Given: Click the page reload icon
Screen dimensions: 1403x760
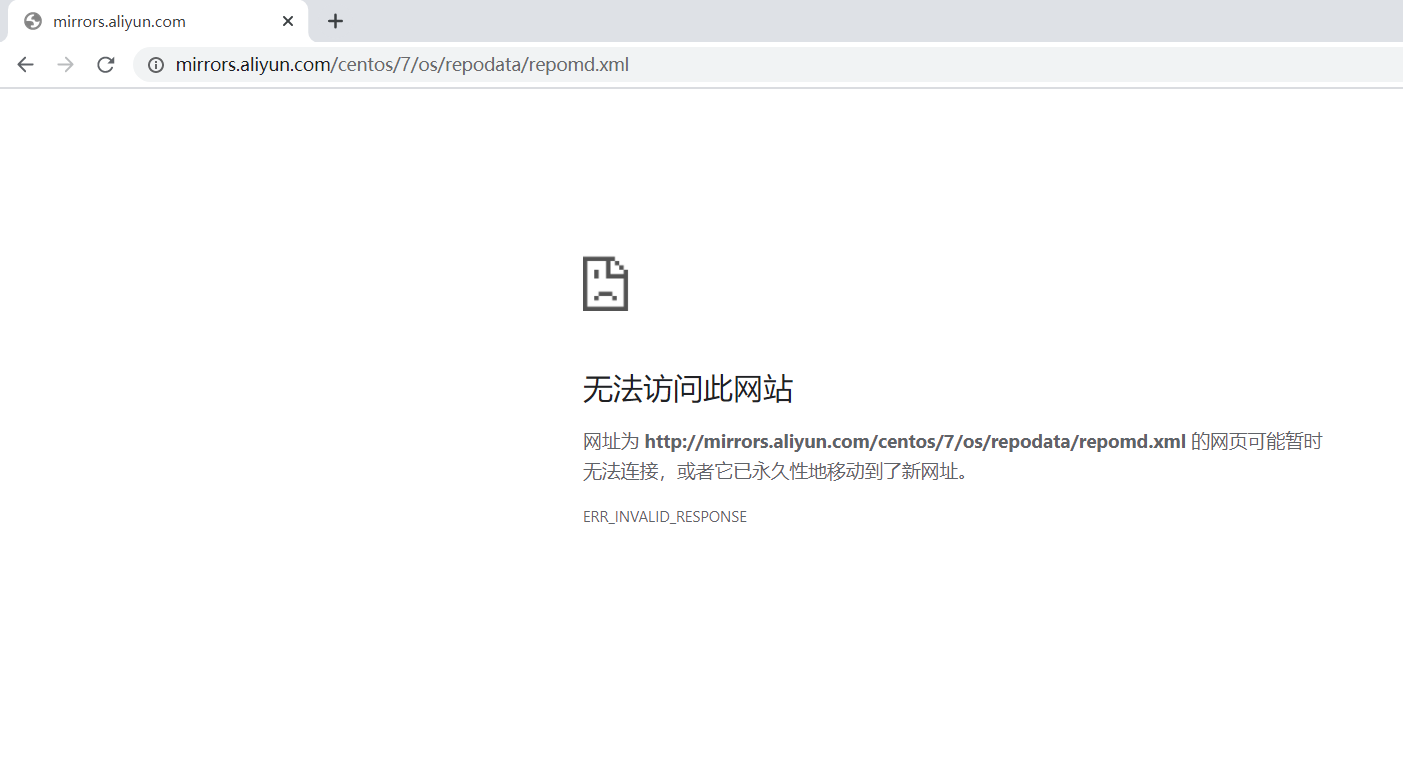Looking at the screenshot, I should click(105, 64).
